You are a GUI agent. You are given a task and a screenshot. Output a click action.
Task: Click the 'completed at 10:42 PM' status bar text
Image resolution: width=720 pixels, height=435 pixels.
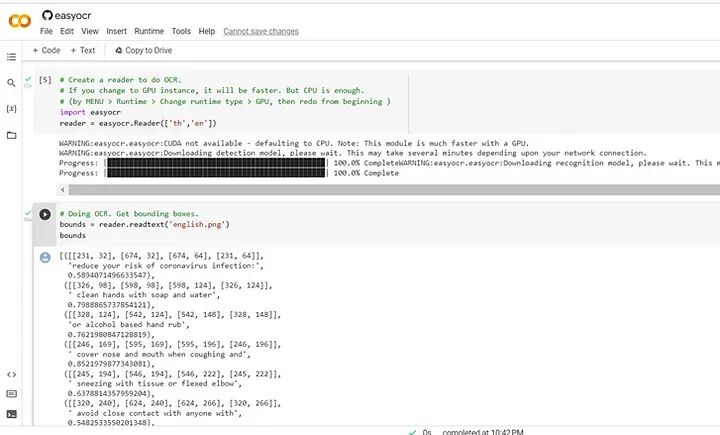[483, 432]
